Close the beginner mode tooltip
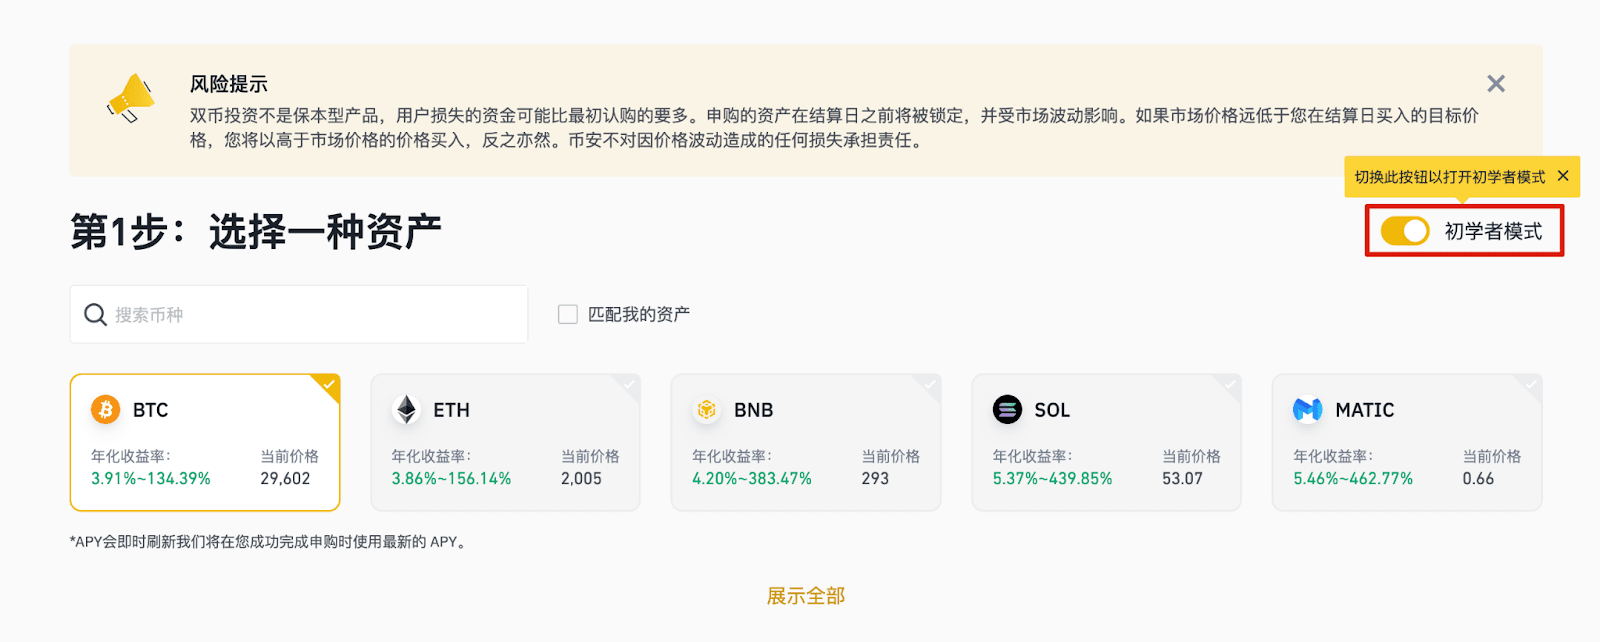This screenshot has width=1600, height=642. tap(1563, 176)
